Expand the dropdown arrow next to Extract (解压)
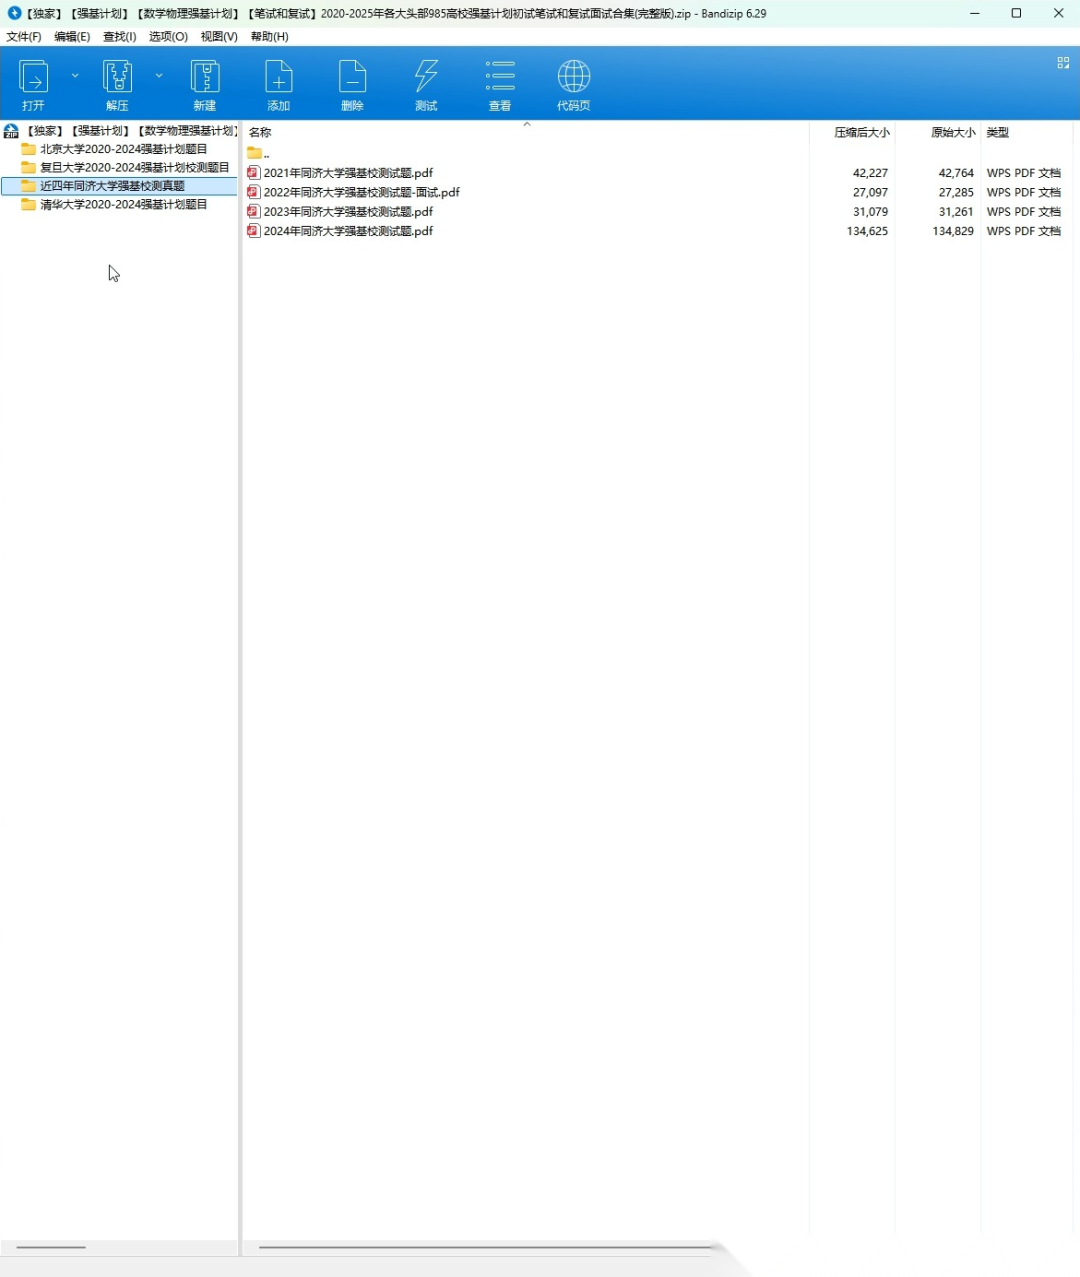Screen dimensions: 1080x1277 (159, 76)
